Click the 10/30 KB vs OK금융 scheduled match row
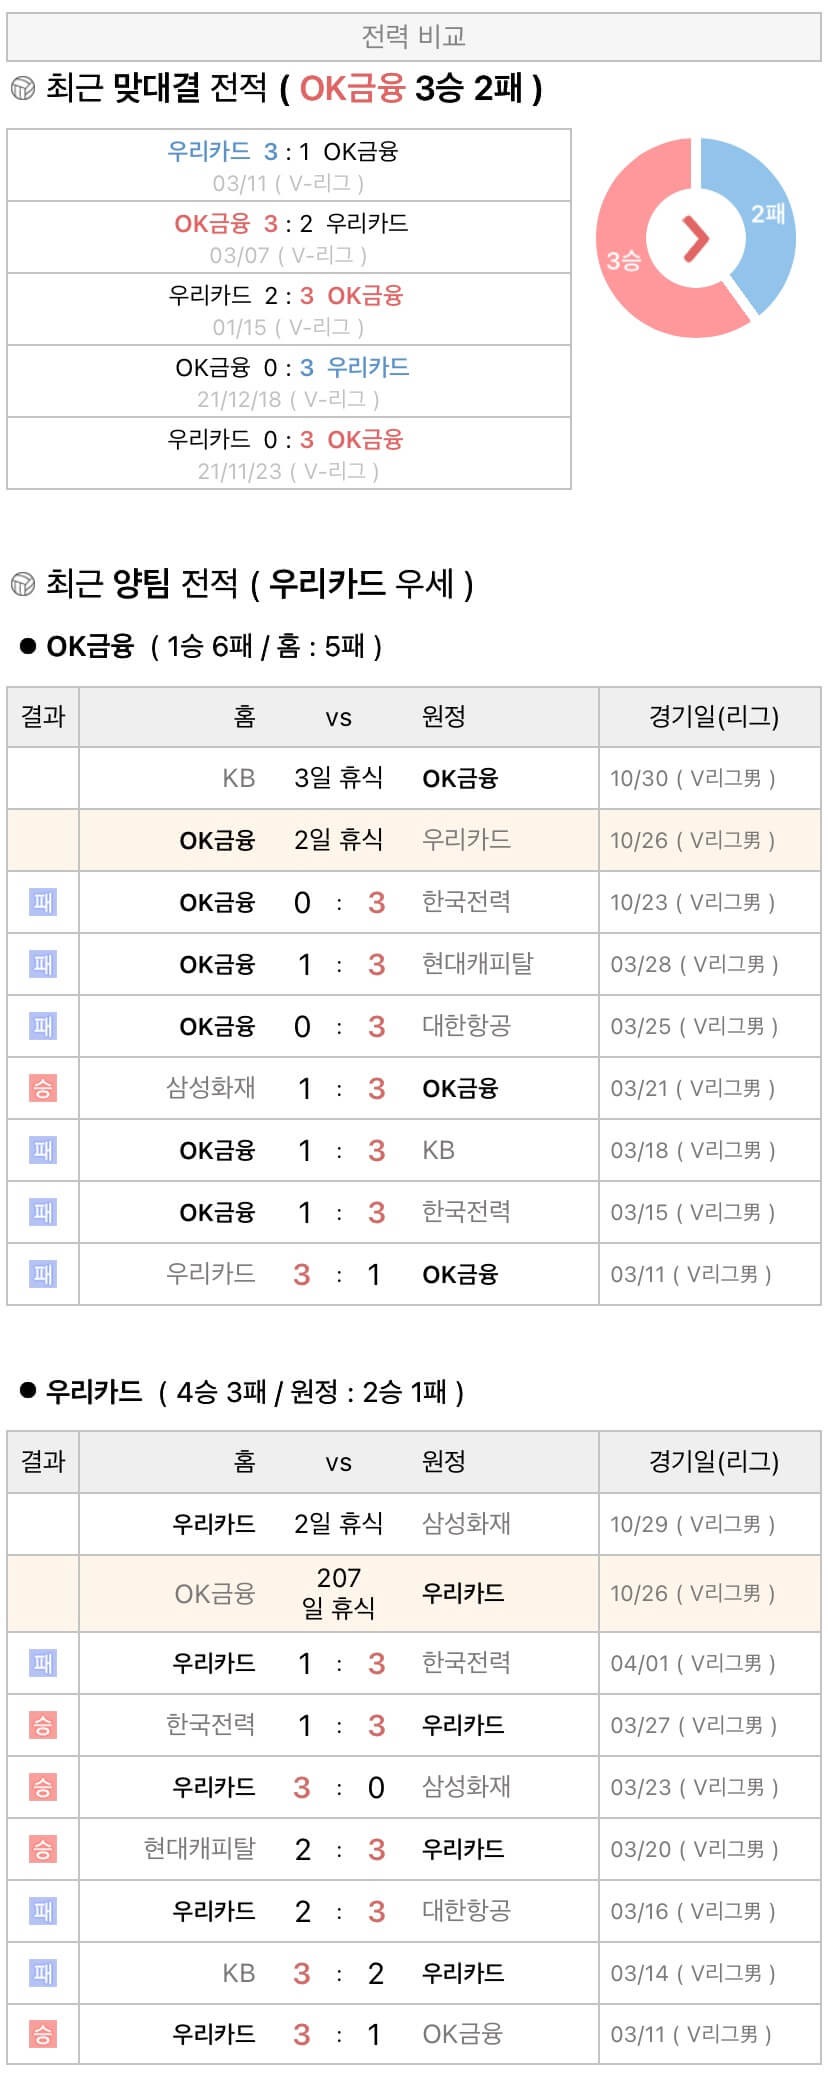Image resolution: width=828 pixels, height=2076 pixels. pyautogui.click(x=413, y=778)
